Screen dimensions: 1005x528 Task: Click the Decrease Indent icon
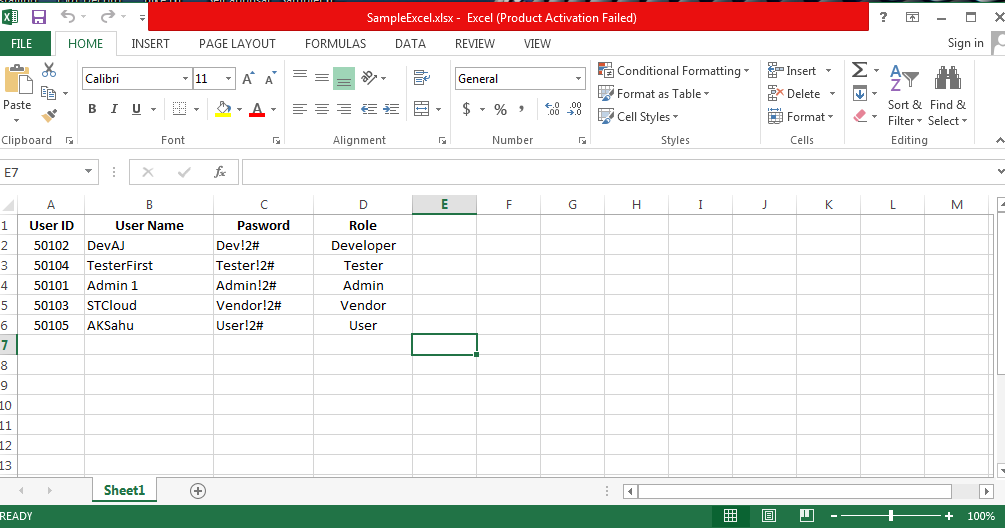coord(369,109)
